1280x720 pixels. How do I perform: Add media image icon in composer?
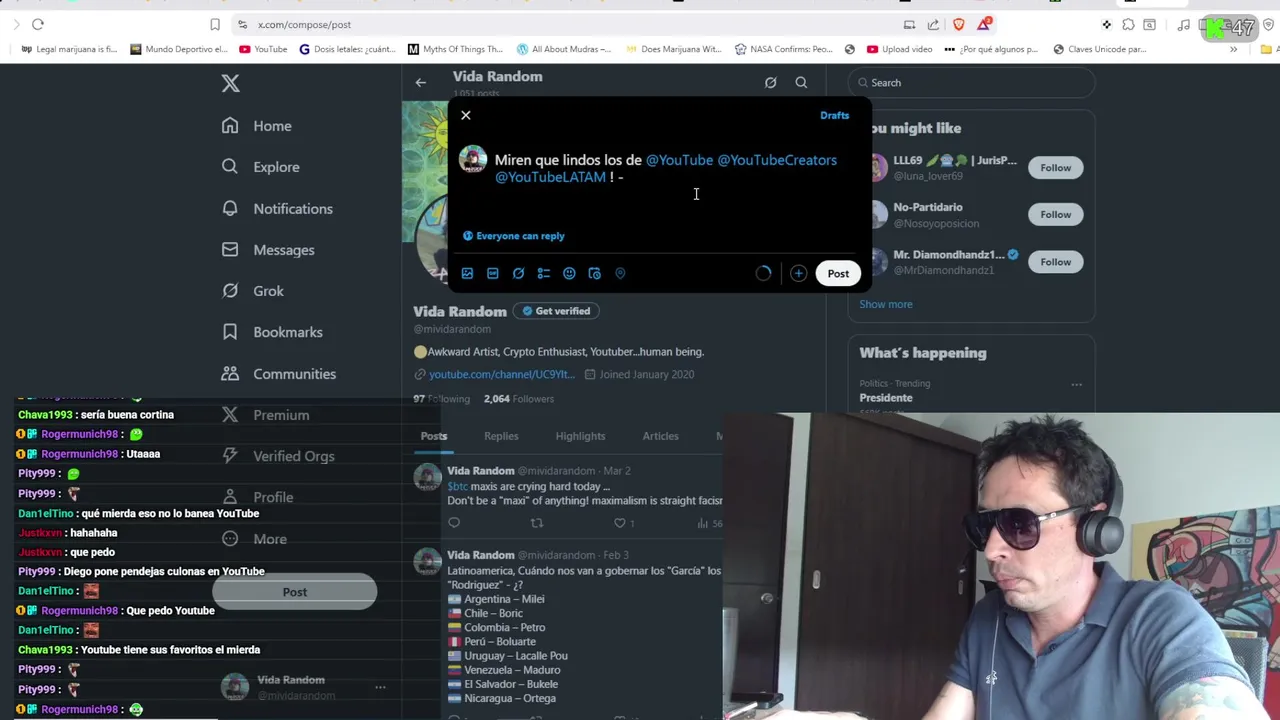[x=467, y=273]
